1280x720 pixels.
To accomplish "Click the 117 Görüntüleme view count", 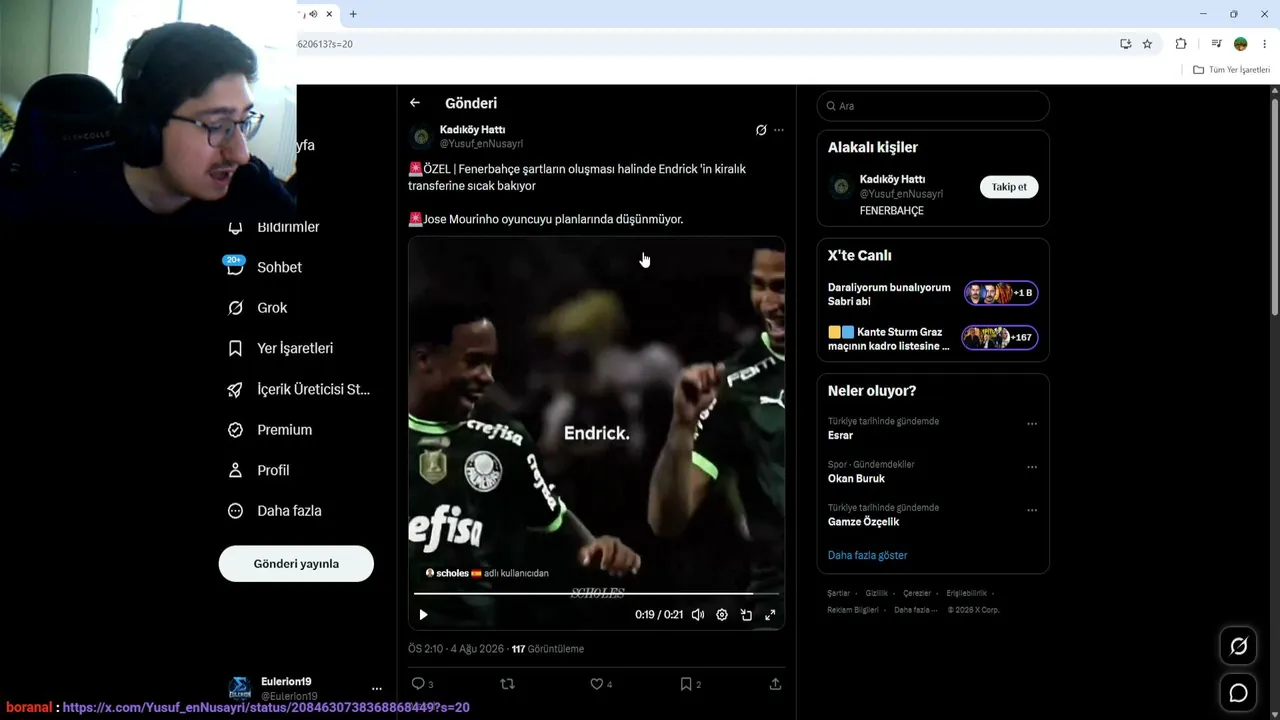I will click(548, 649).
